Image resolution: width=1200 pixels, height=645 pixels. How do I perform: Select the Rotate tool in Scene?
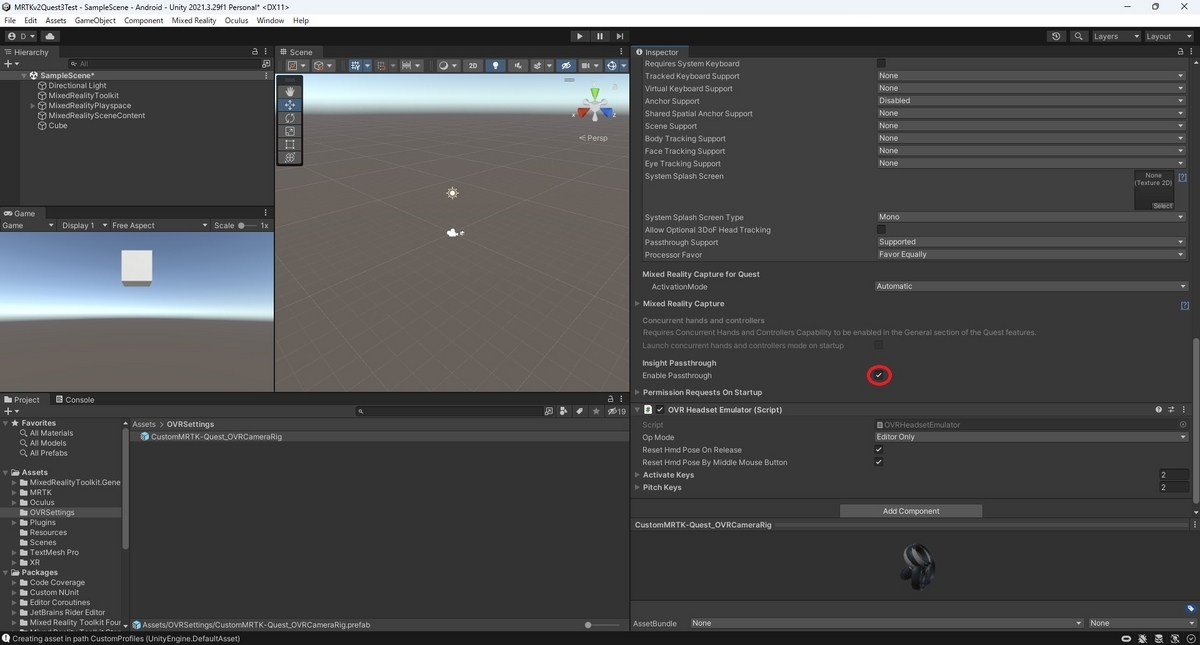pos(290,118)
